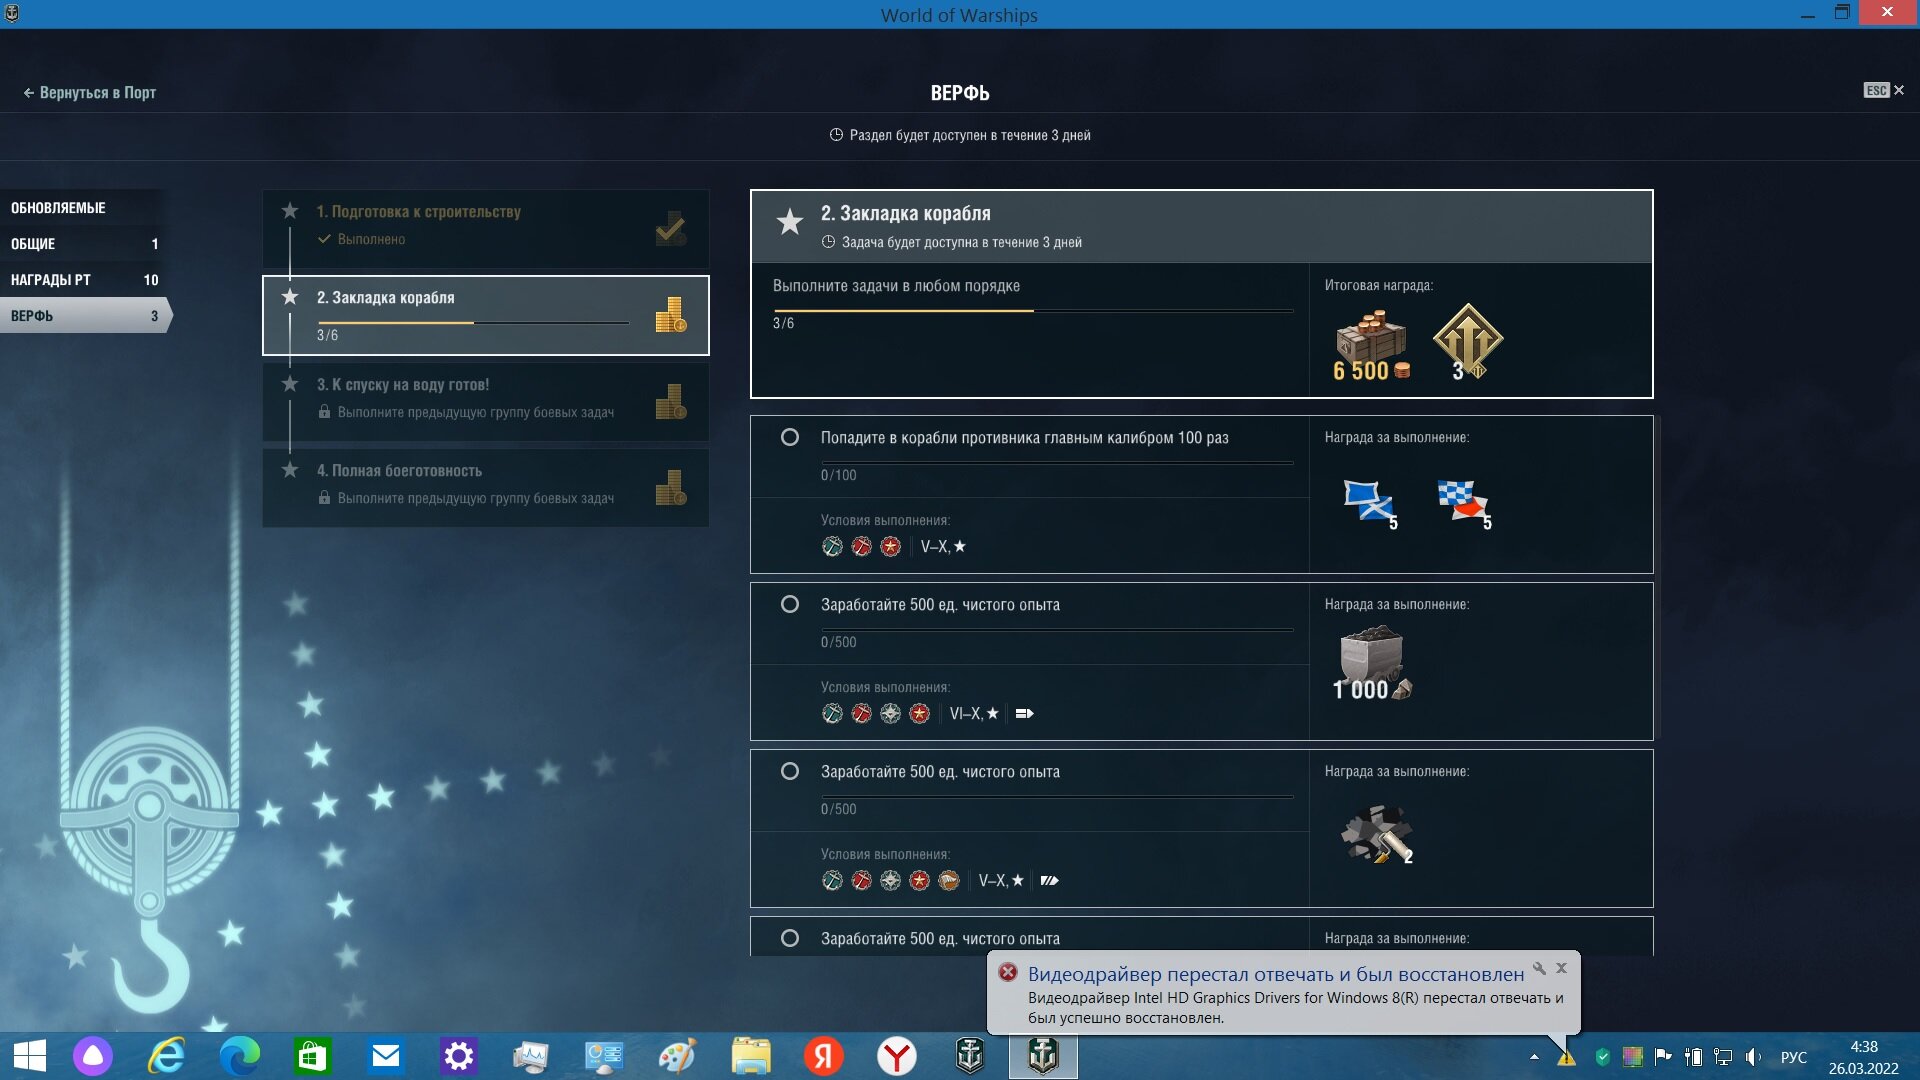Switch input language РУС indicator
The width and height of the screenshot is (1920, 1080).
click(x=1794, y=1057)
